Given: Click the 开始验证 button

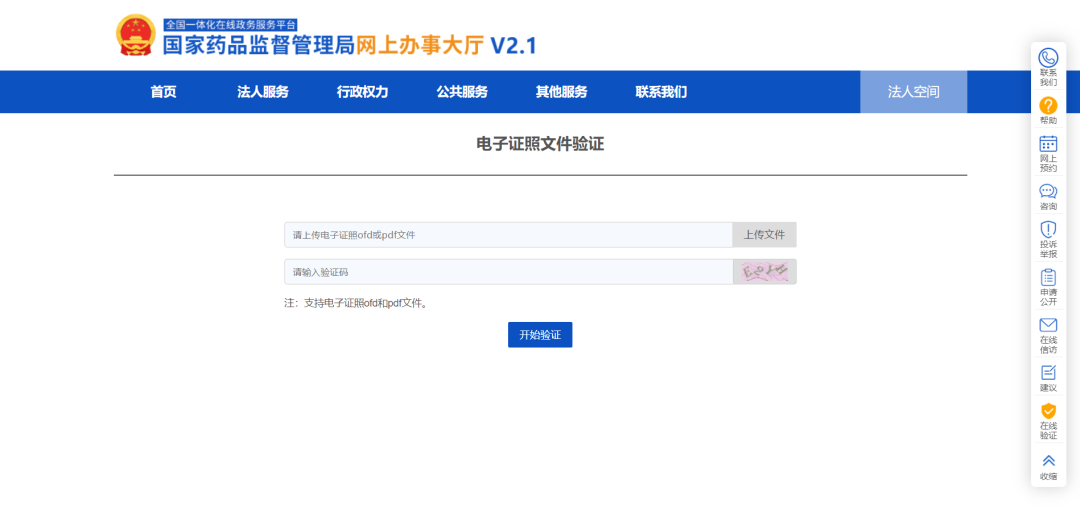Looking at the screenshot, I should (x=540, y=335).
